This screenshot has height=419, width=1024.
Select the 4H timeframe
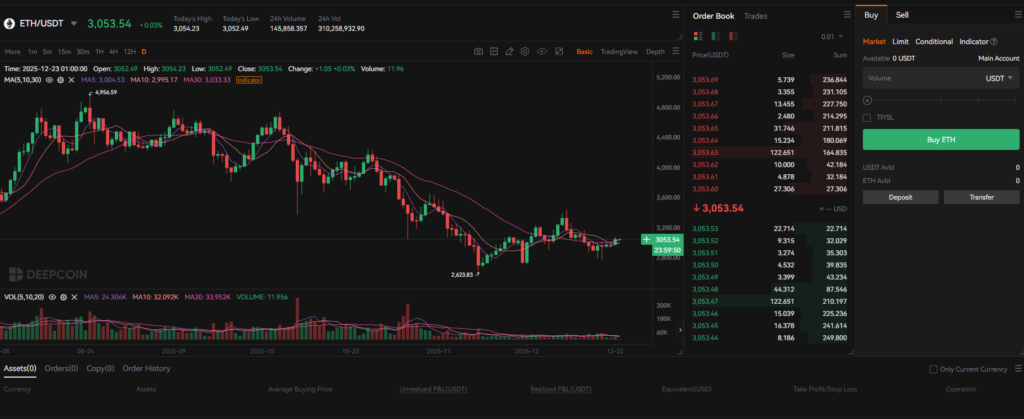point(114,52)
